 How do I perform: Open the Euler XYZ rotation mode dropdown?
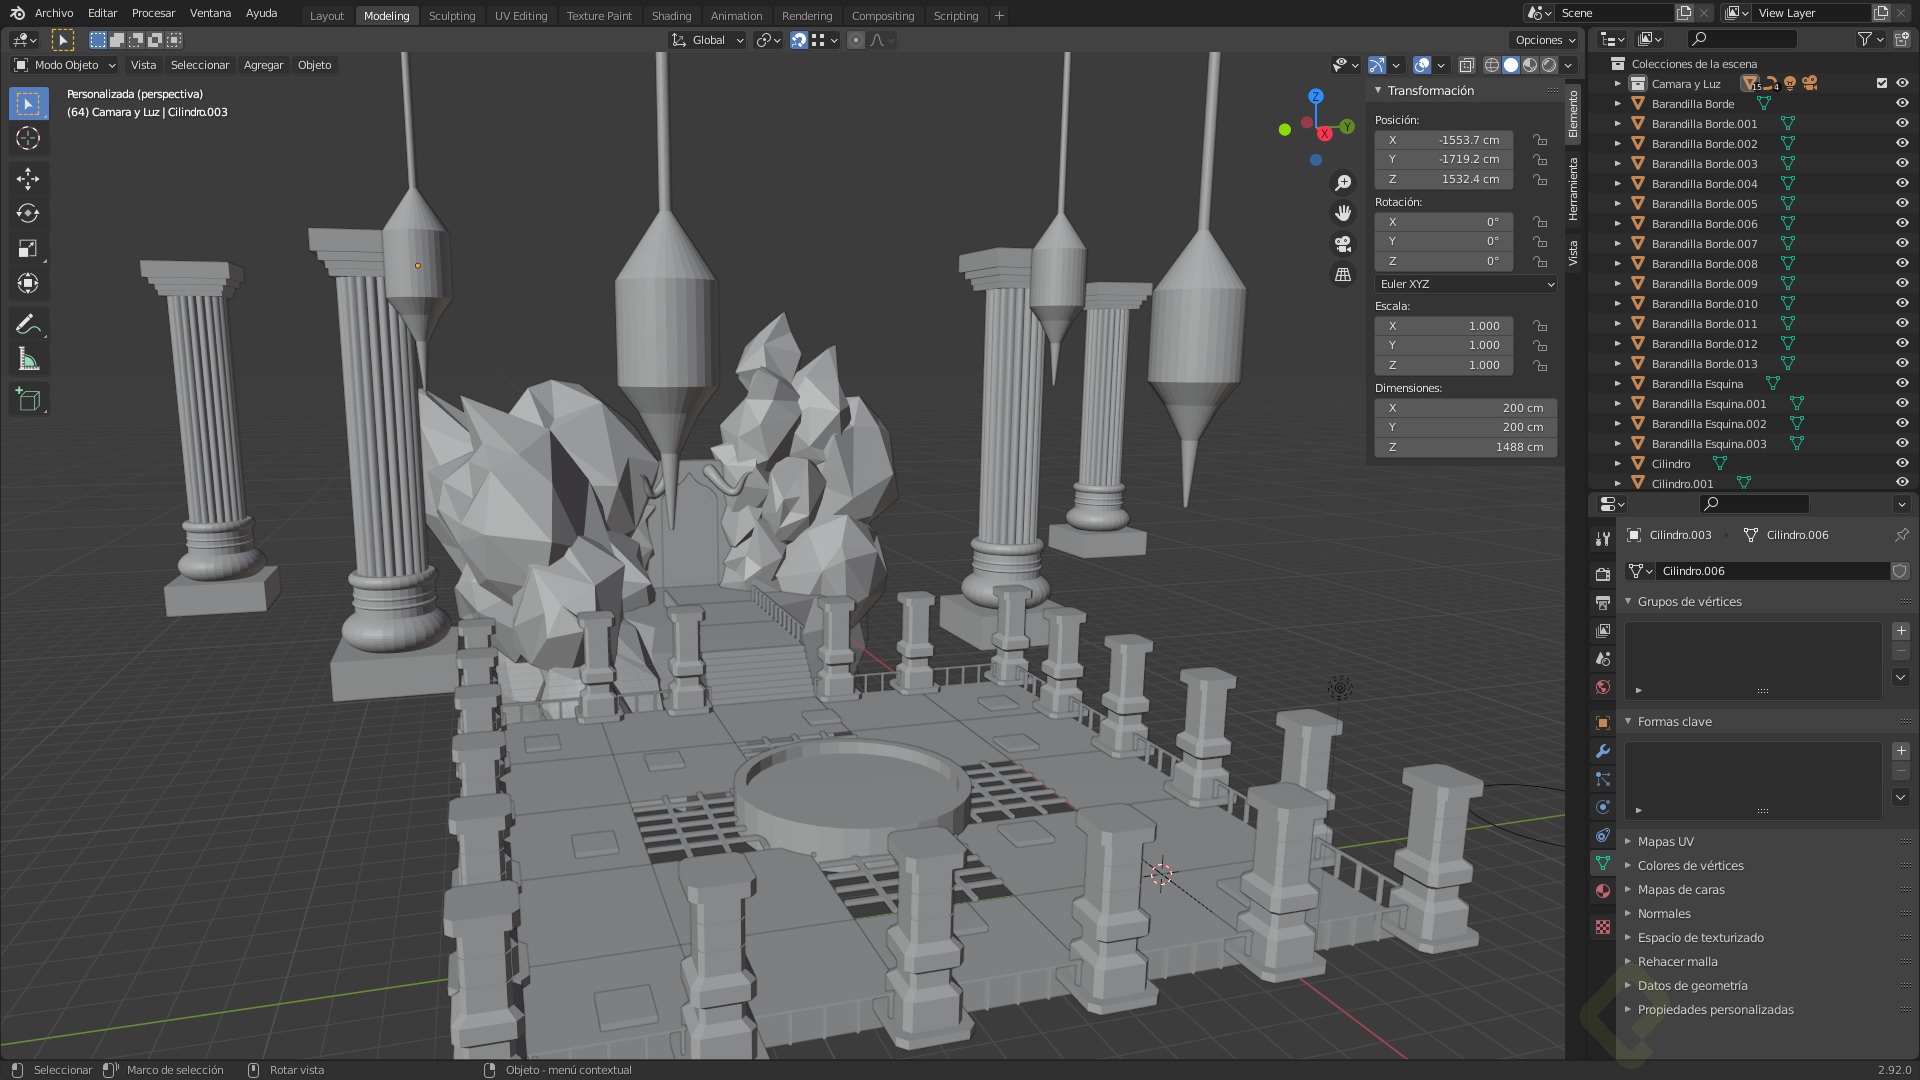(1465, 284)
